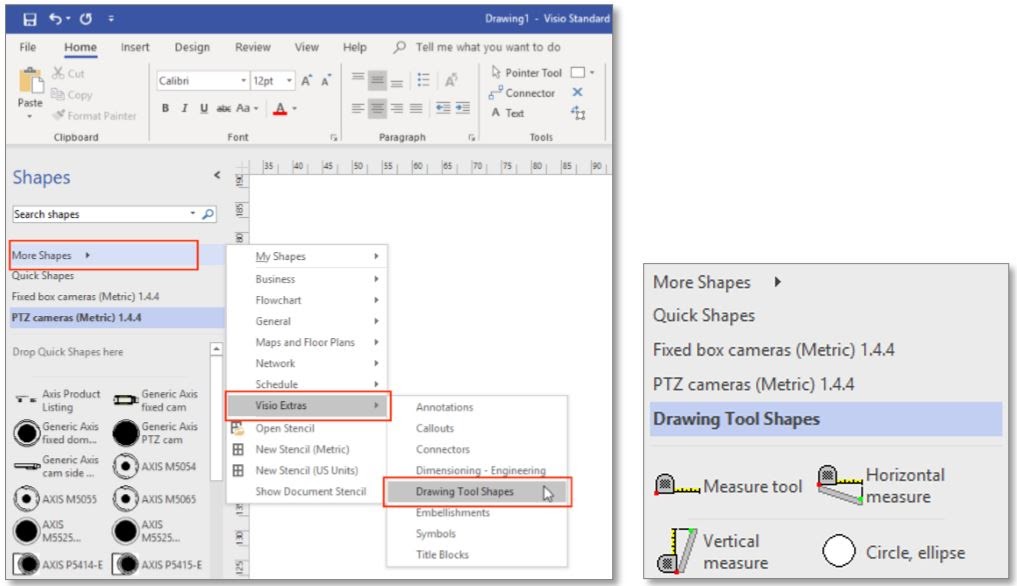Click the Undo arrow in the title bar
The image size is (1017, 586).
[56, 19]
